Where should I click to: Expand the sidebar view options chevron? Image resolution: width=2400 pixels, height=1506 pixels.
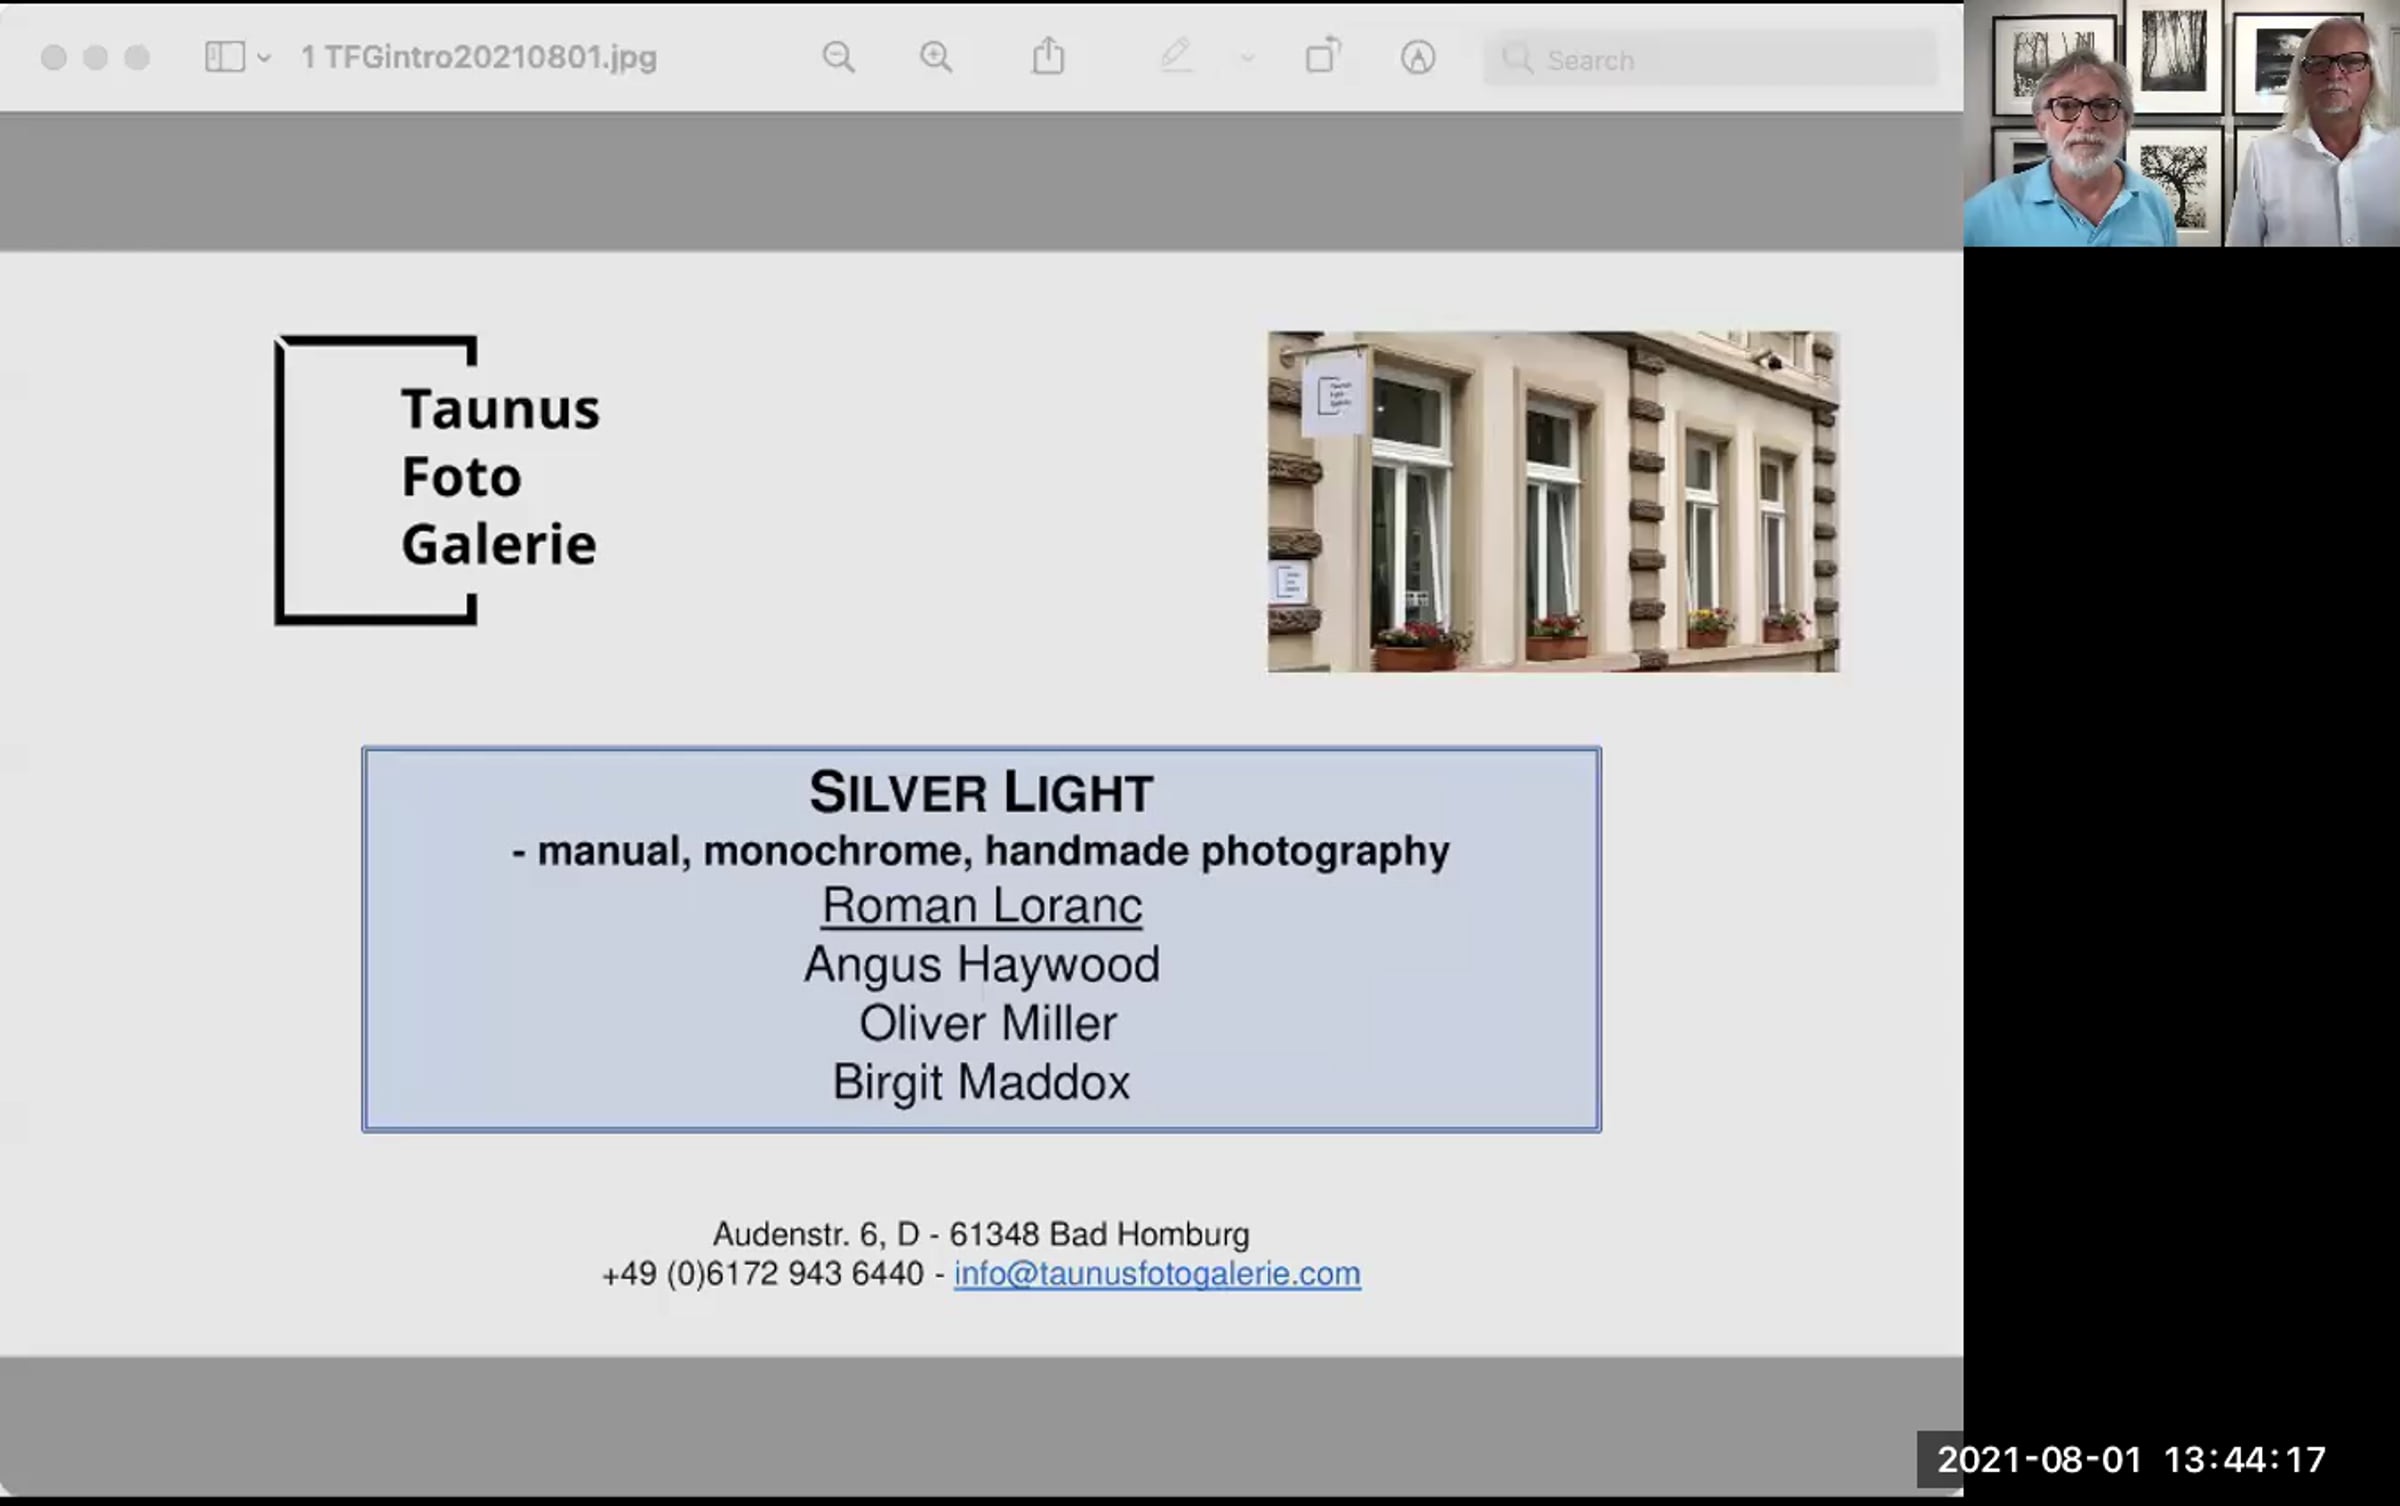point(264,58)
